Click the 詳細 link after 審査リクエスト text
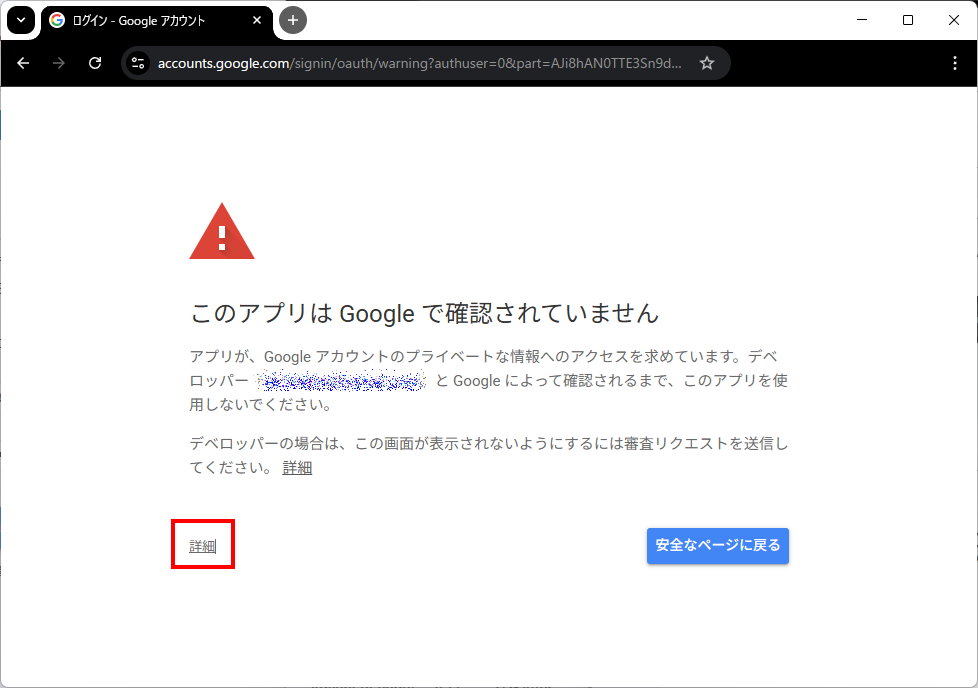Screen dimensions: 978x688 click(x=297, y=468)
